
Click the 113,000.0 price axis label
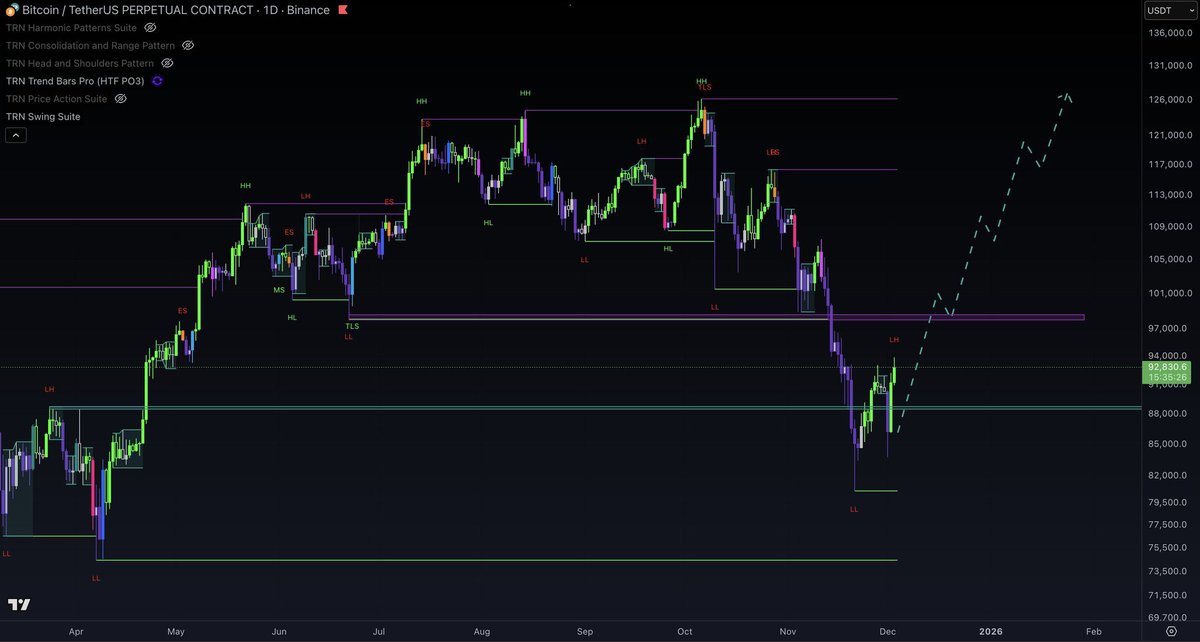[x=1170, y=196]
